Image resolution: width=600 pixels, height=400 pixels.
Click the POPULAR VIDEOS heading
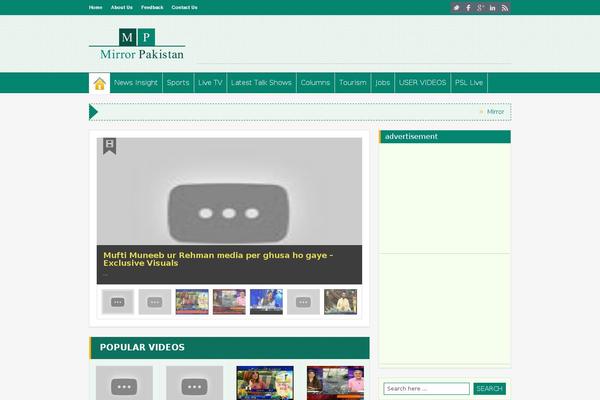click(142, 348)
